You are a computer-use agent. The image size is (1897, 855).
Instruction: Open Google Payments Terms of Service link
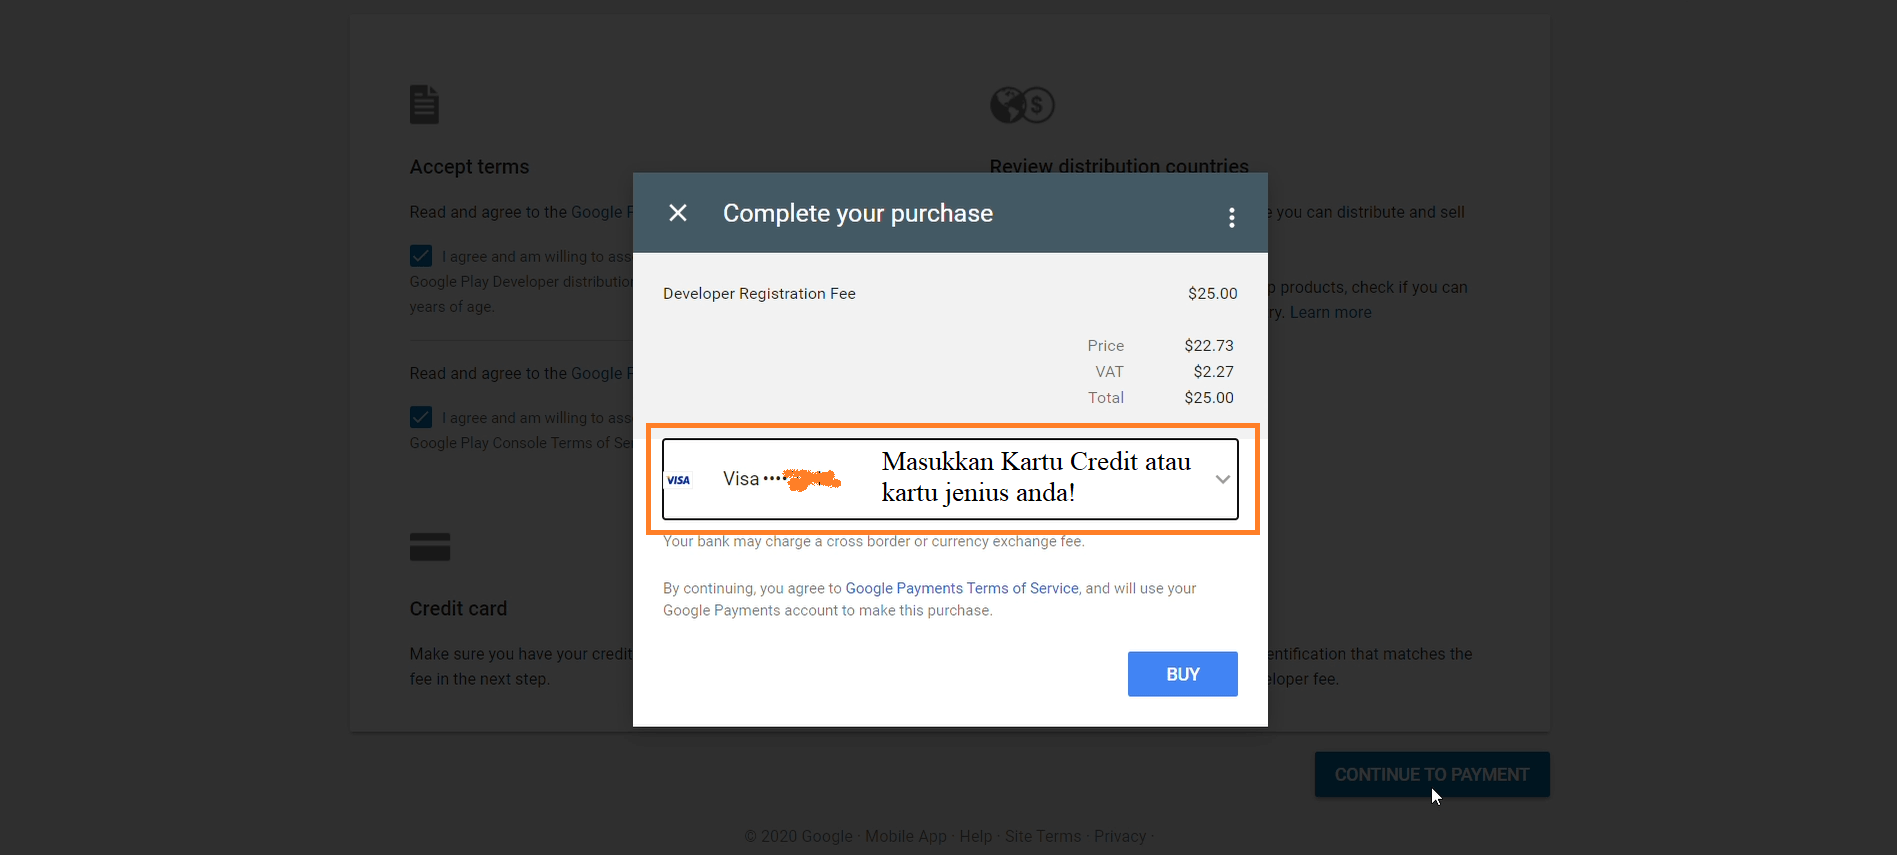[961, 588]
